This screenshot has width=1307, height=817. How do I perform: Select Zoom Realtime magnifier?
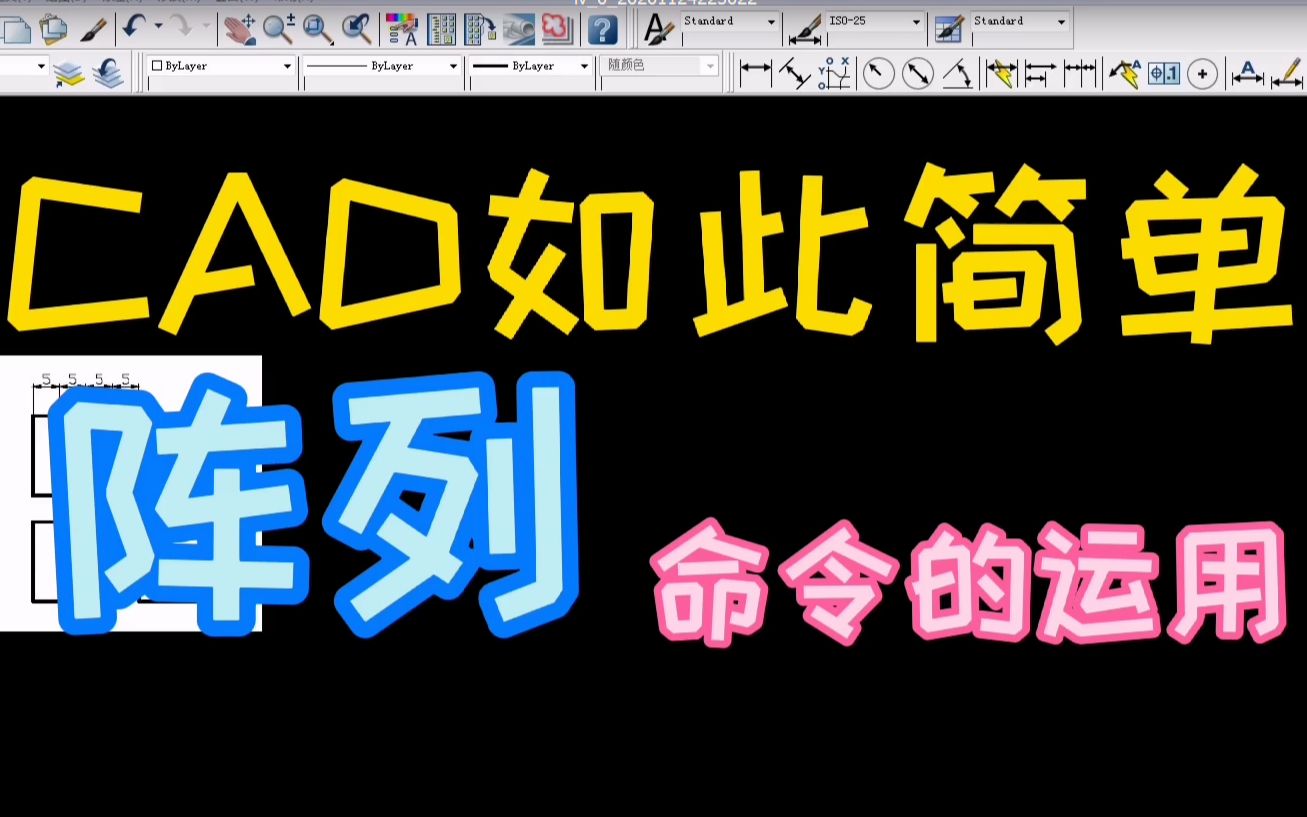(278, 30)
